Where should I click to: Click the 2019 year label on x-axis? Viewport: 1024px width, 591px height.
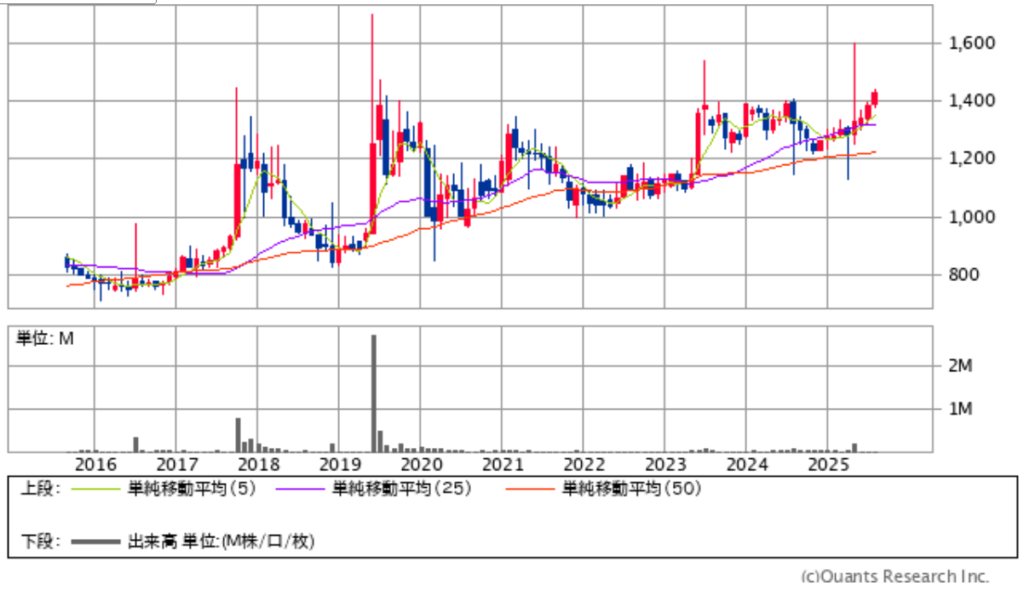click(340, 465)
